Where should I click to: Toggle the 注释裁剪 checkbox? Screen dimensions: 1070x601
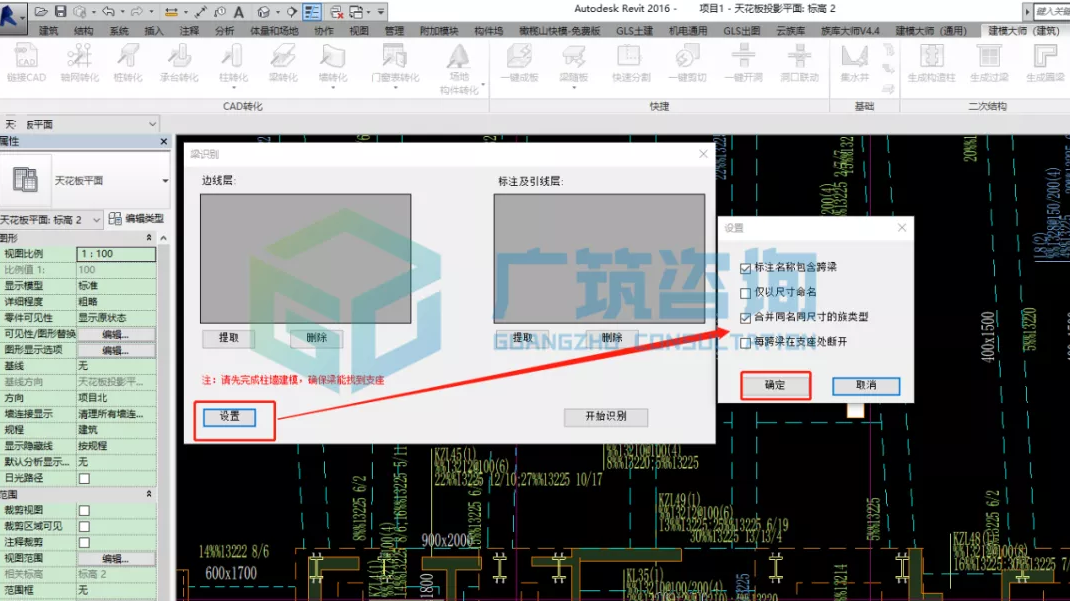click(x=84, y=542)
